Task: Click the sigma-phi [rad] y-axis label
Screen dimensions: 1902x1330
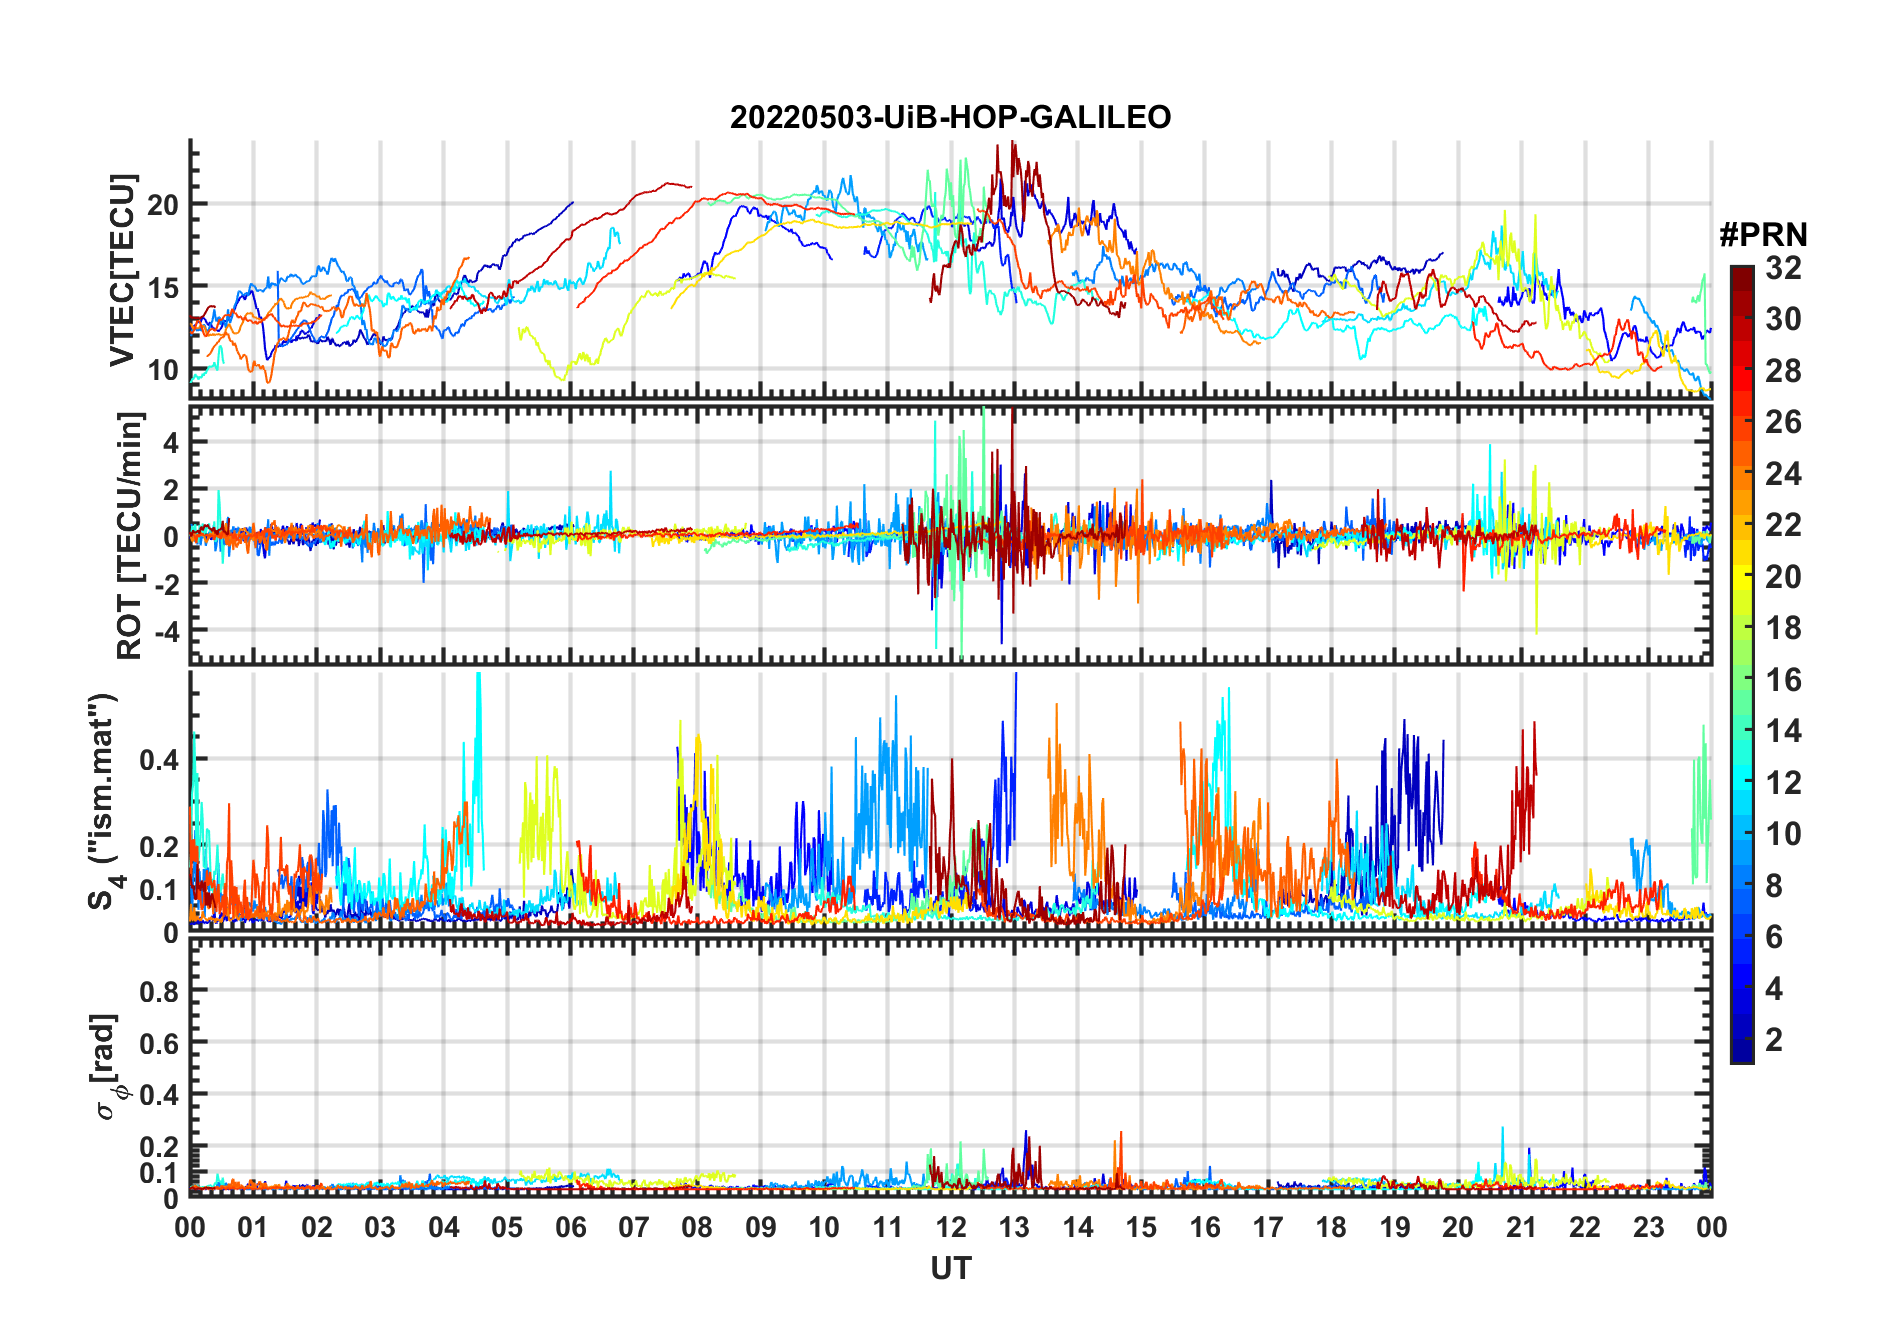Action: (x=106, y=1067)
